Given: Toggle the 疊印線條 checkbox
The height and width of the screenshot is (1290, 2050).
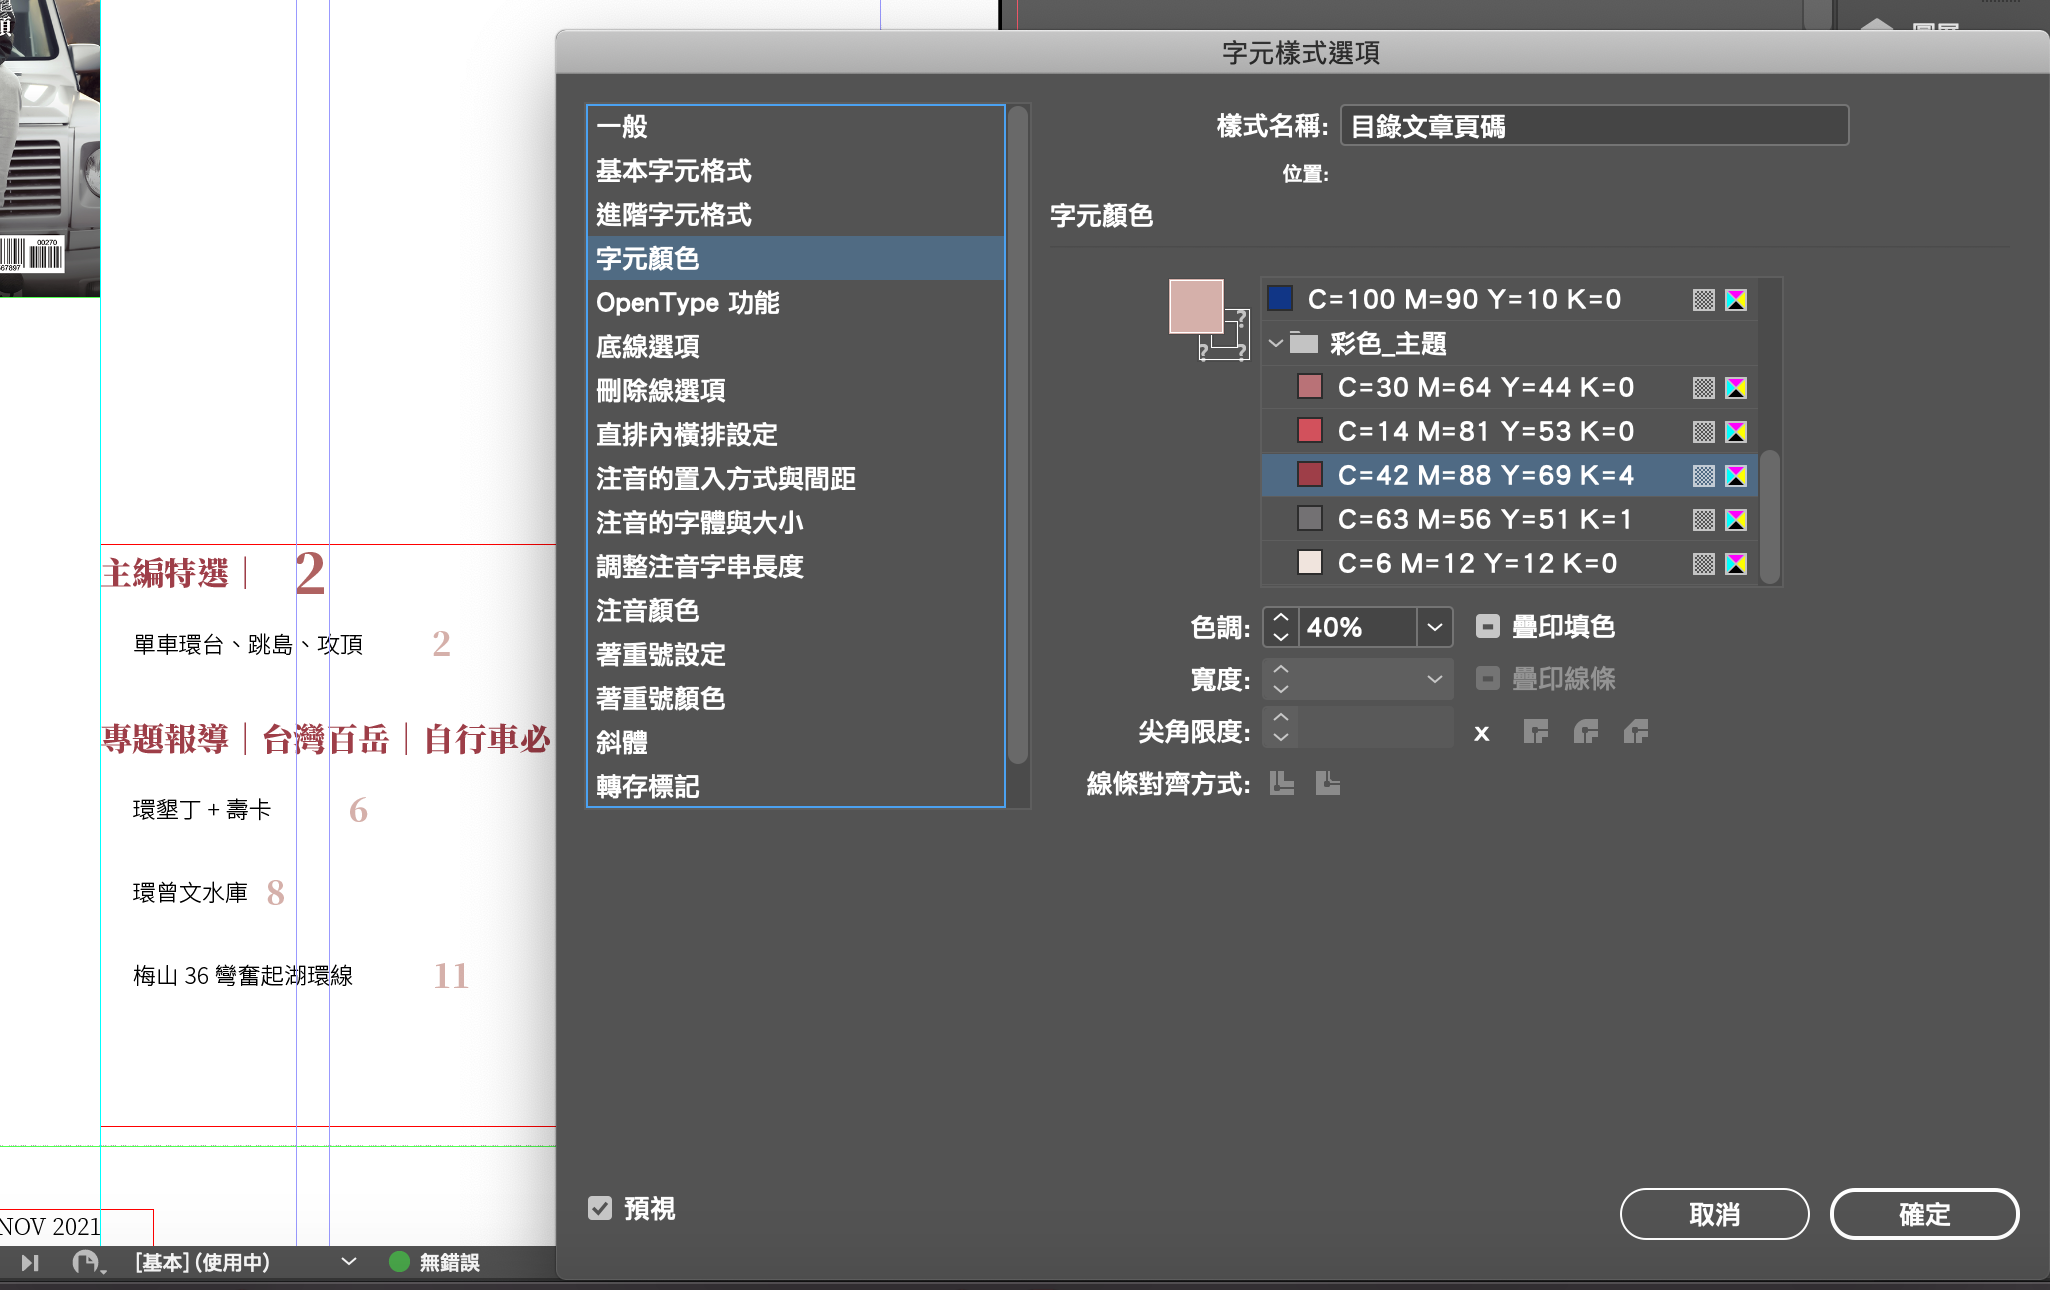Looking at the screenshot, I should point(1487,679).
